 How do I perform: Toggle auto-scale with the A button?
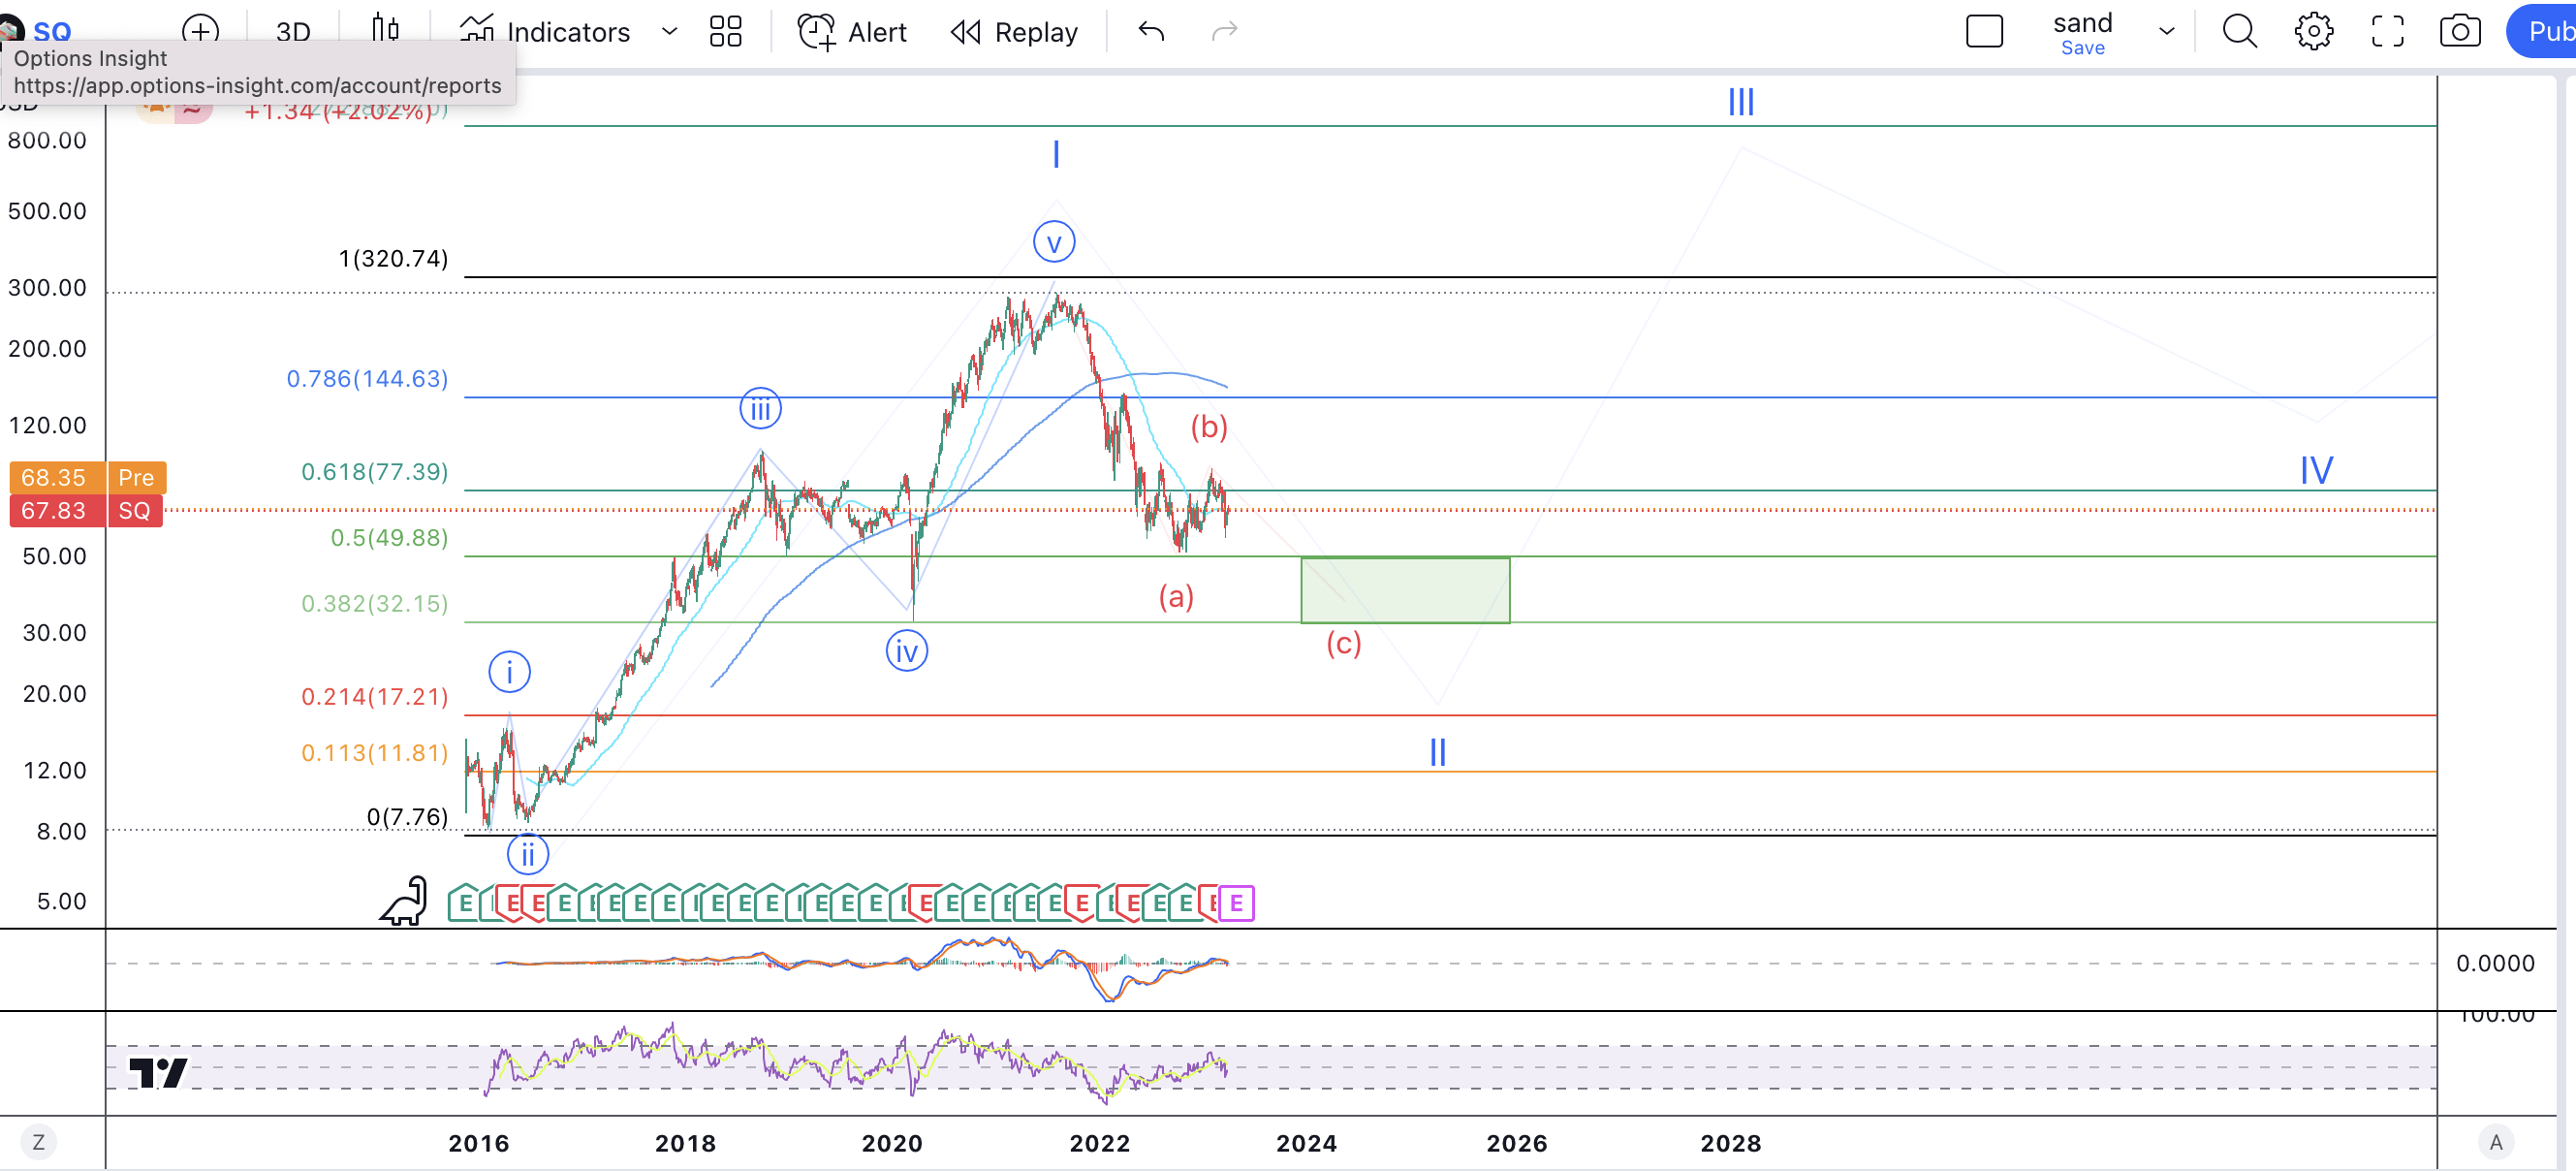2494,1141
